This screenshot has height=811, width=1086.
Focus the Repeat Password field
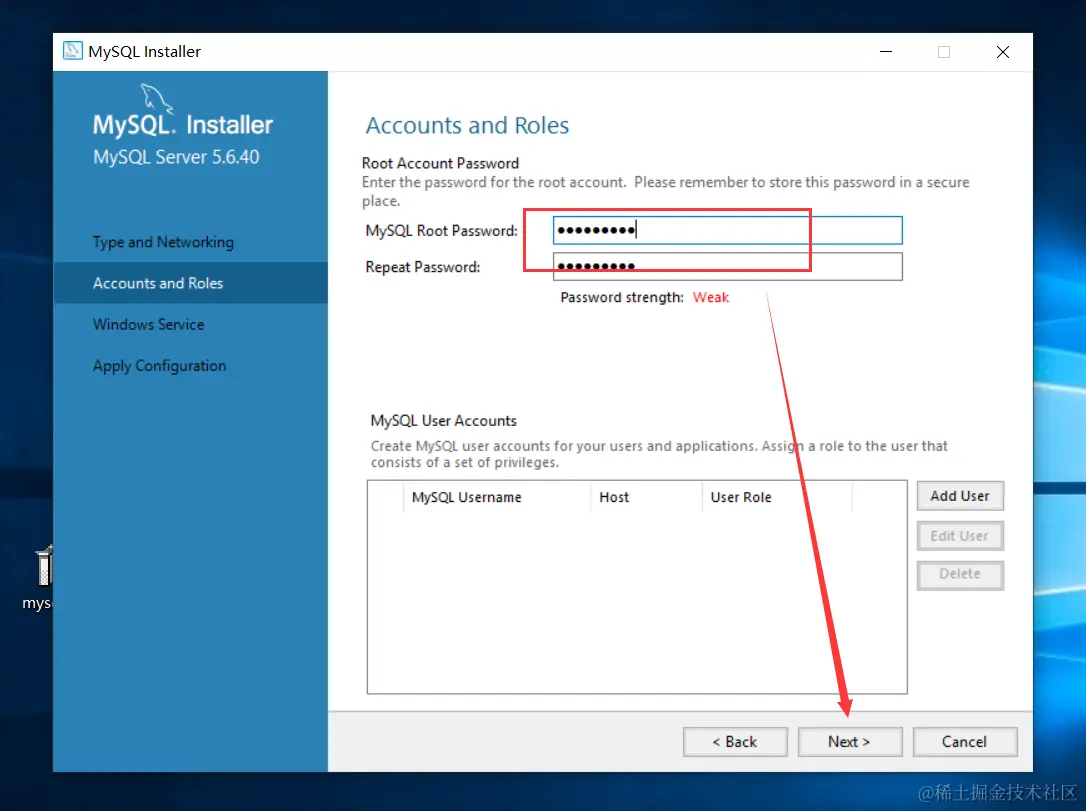(727, 267)
